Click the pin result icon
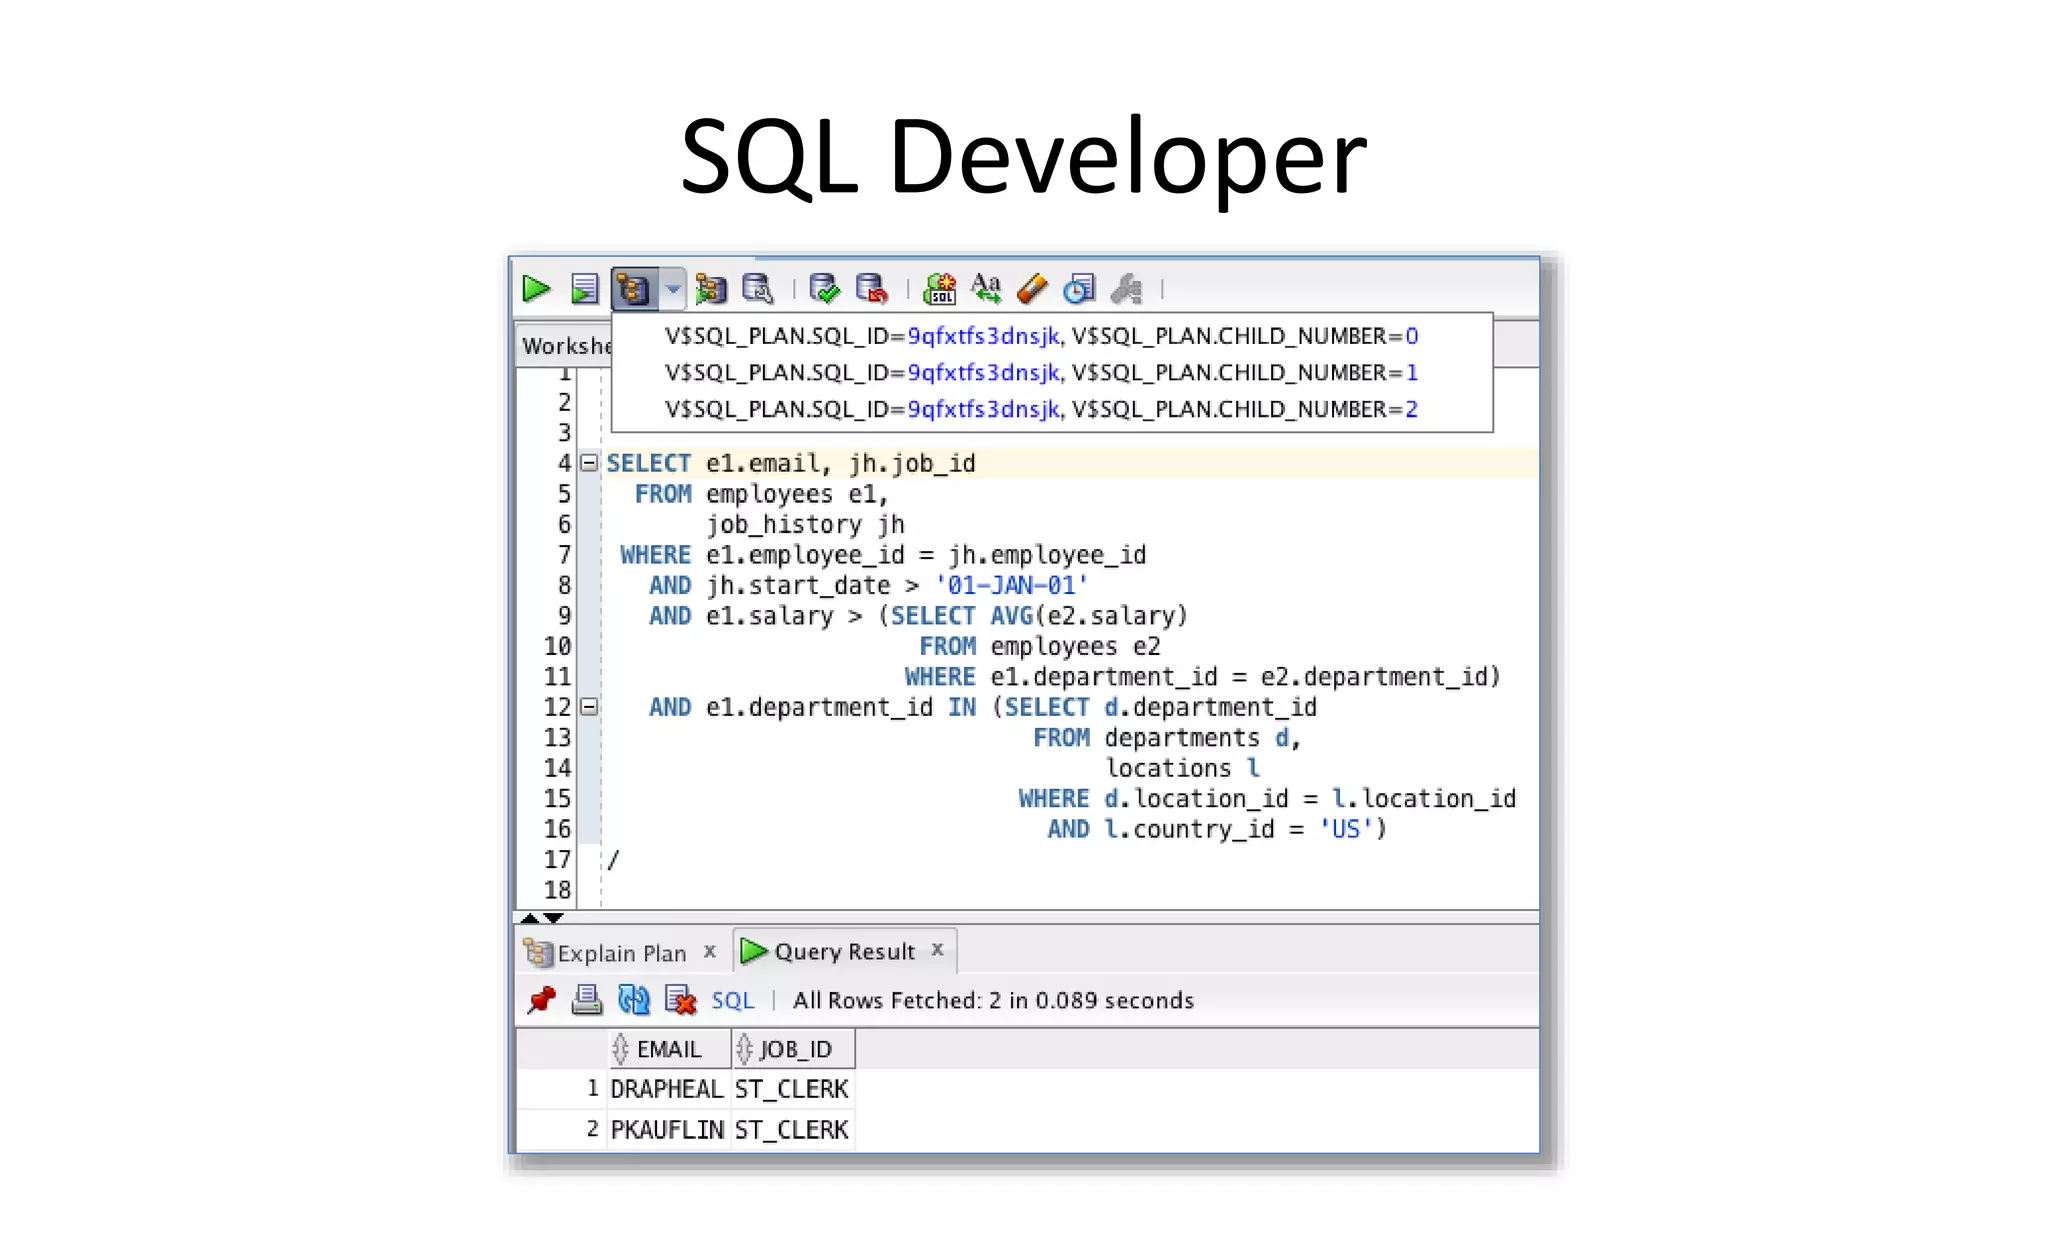 [541, 1000]
